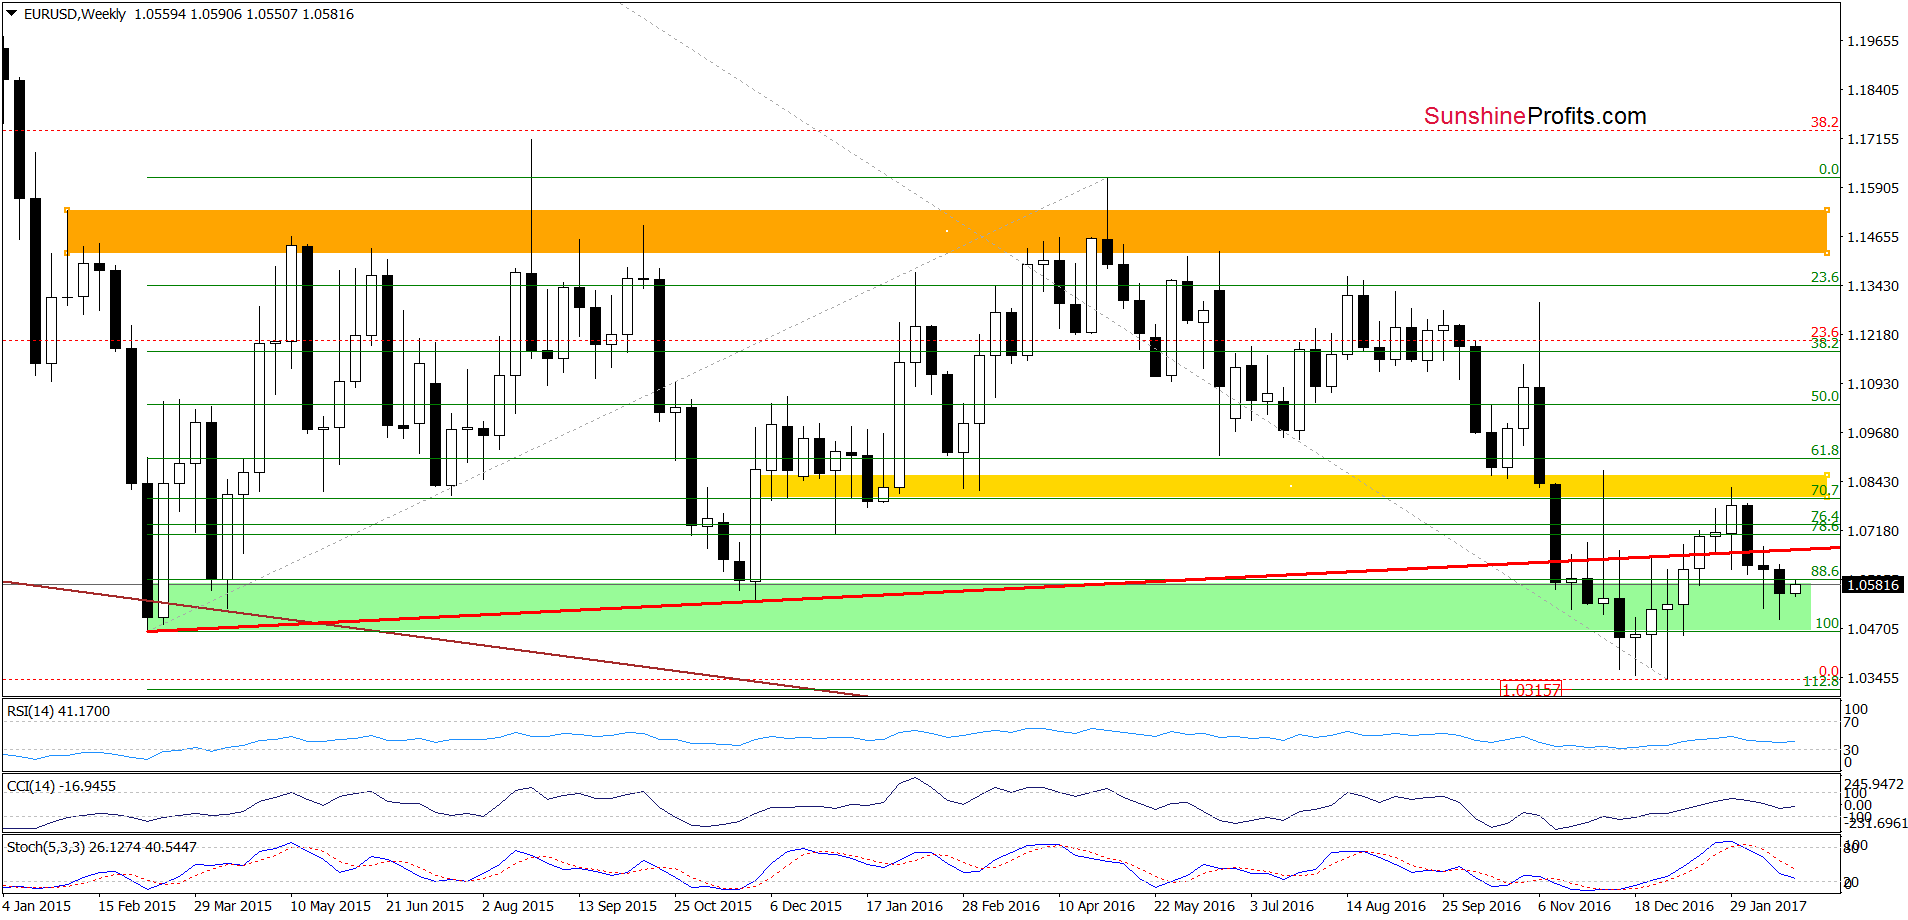
Task: Click the 3 Jul 2016 date label
Action: pyautogui.click(x=1282, y=906)
